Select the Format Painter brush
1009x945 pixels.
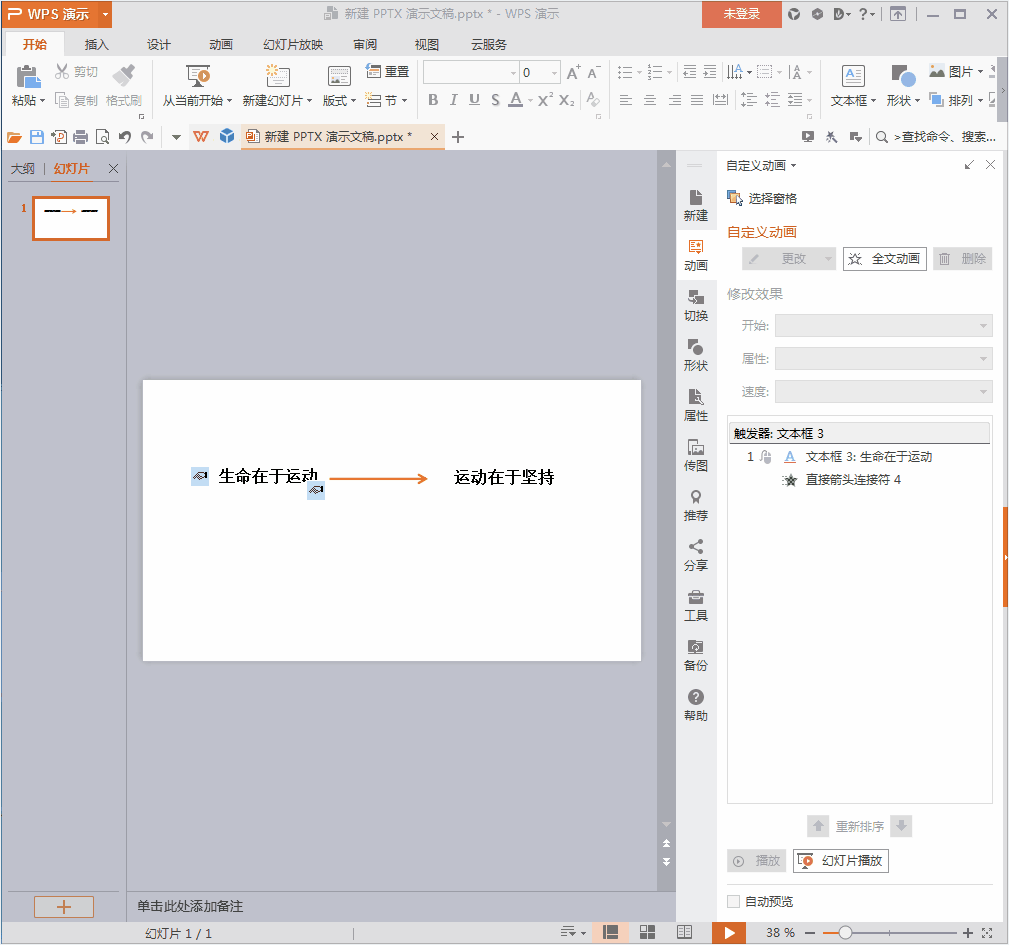pos(124,75)
